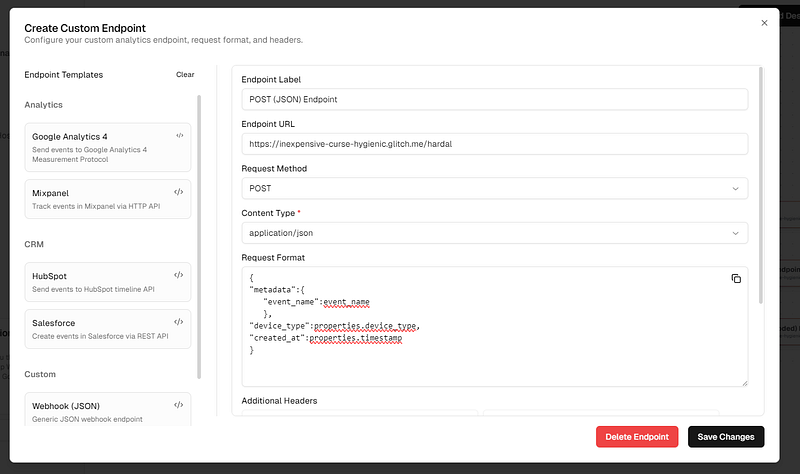The image size is (800, 474).
Task: Click "Send events to HubSpot timeline API" text
Action: [x=93, y=289]
